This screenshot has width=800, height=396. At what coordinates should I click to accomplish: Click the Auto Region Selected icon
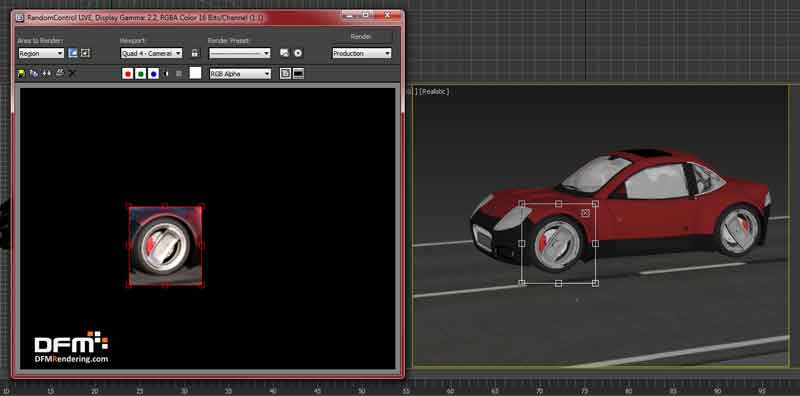[x=86, y=53]
